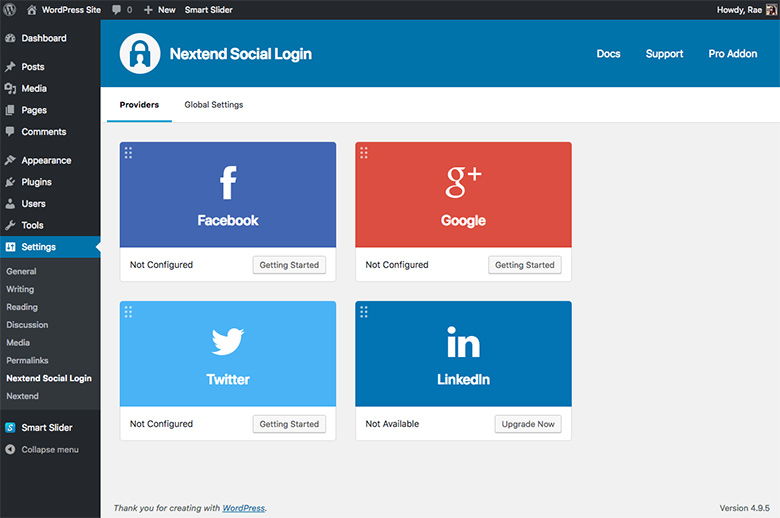This screenshot has height=518, width=780.
Task: Click the Nextend Social Login padlock logo
Action: click(x=140, y=54)
